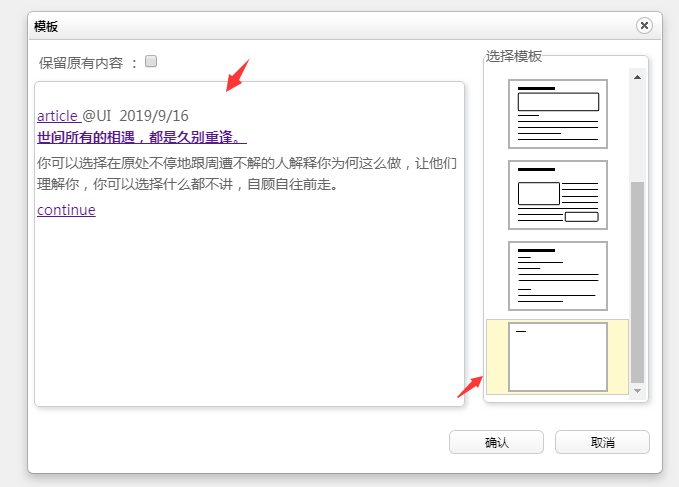Screen dimensions: 679x487
Task: Confirm with the 确认 button
Action: 496,442
